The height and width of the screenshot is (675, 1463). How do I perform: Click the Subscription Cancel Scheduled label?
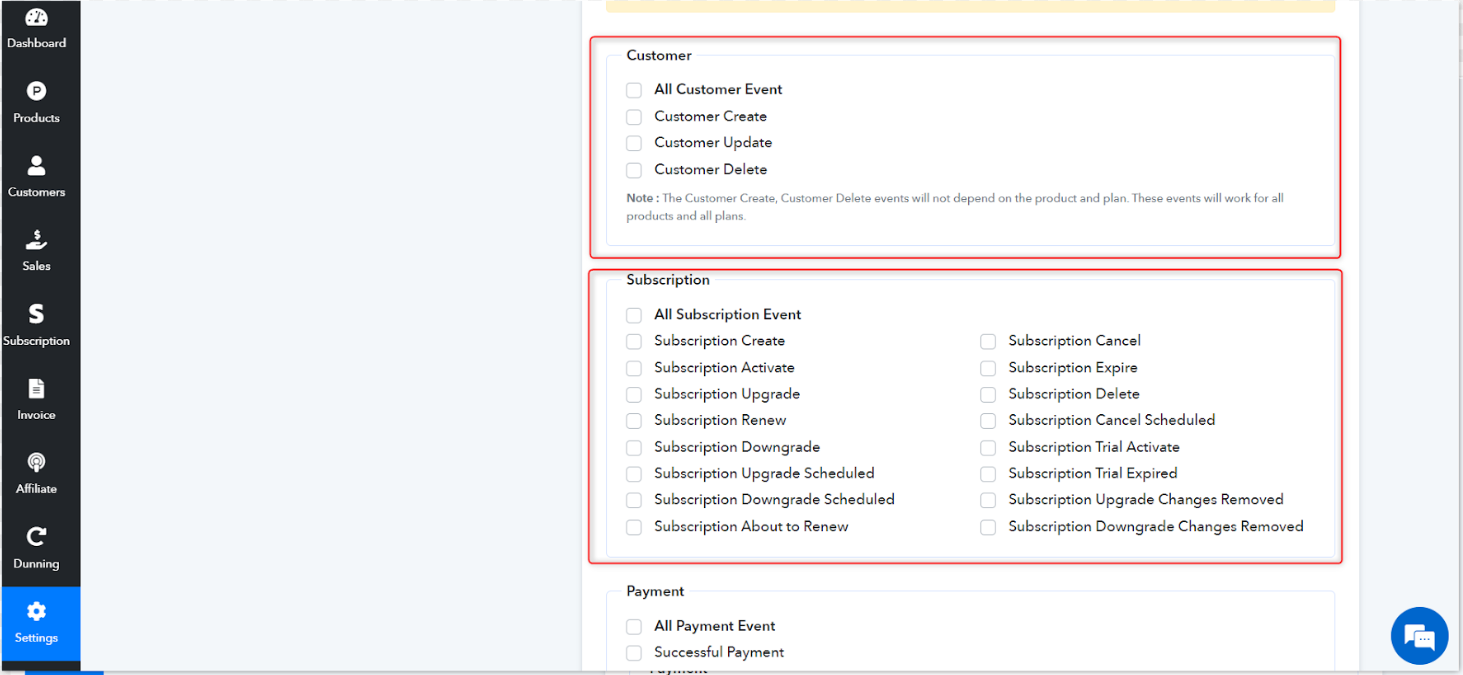tap(1112, 420)
